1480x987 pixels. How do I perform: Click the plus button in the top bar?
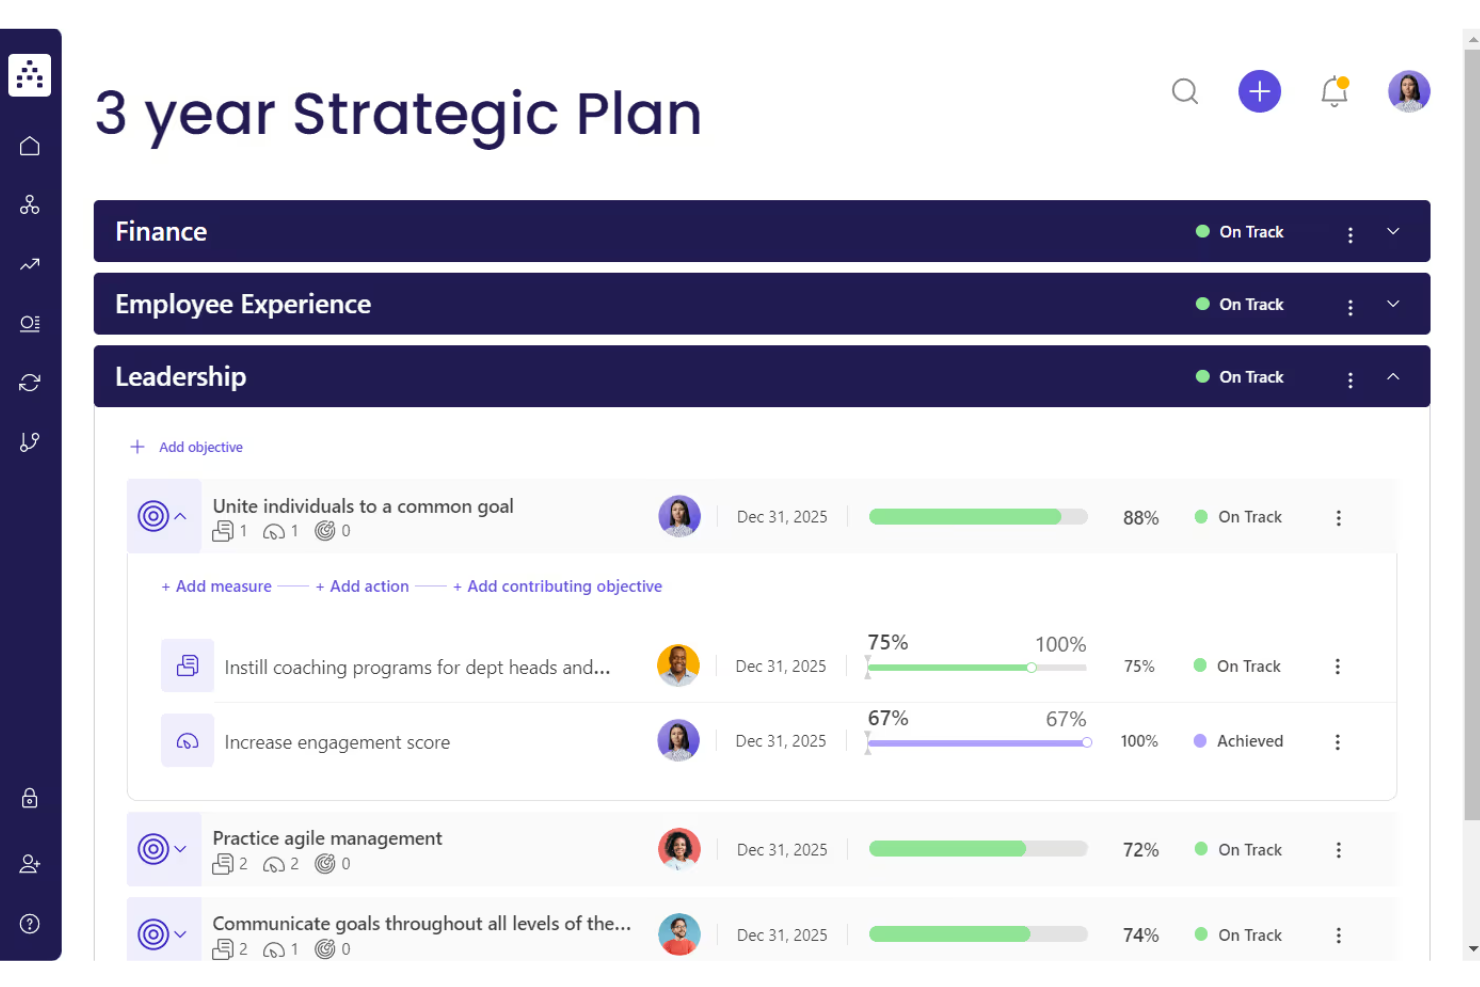click(1259, 91)
